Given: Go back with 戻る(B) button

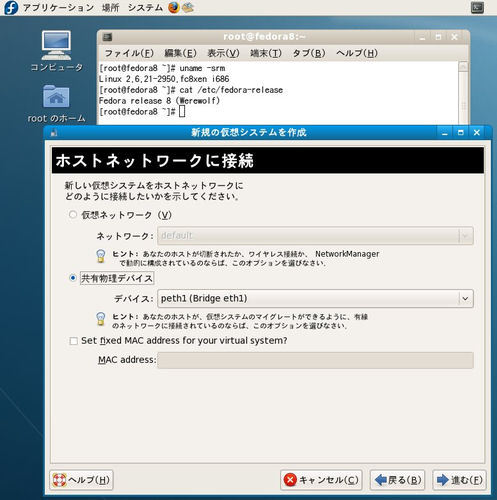Looking at the screenshot, I should 397,480.
